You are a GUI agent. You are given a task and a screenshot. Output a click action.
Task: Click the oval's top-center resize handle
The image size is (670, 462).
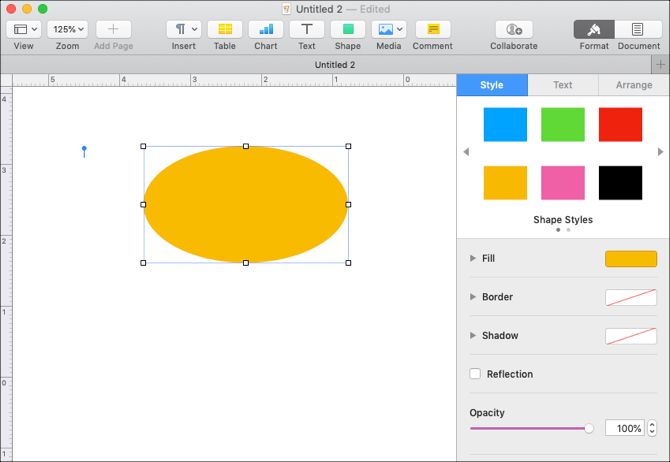[246, 146]
